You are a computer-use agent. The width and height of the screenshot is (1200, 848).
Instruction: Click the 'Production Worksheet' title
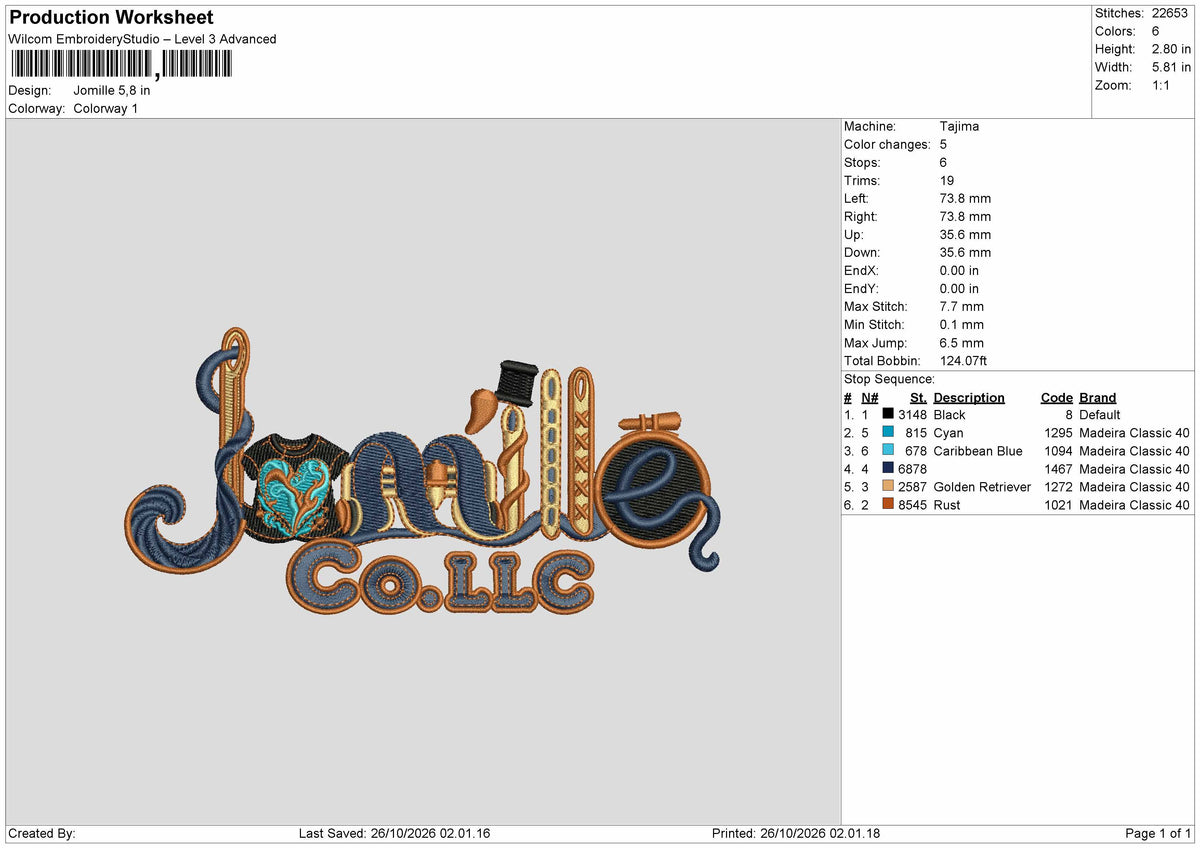point(111,17)
